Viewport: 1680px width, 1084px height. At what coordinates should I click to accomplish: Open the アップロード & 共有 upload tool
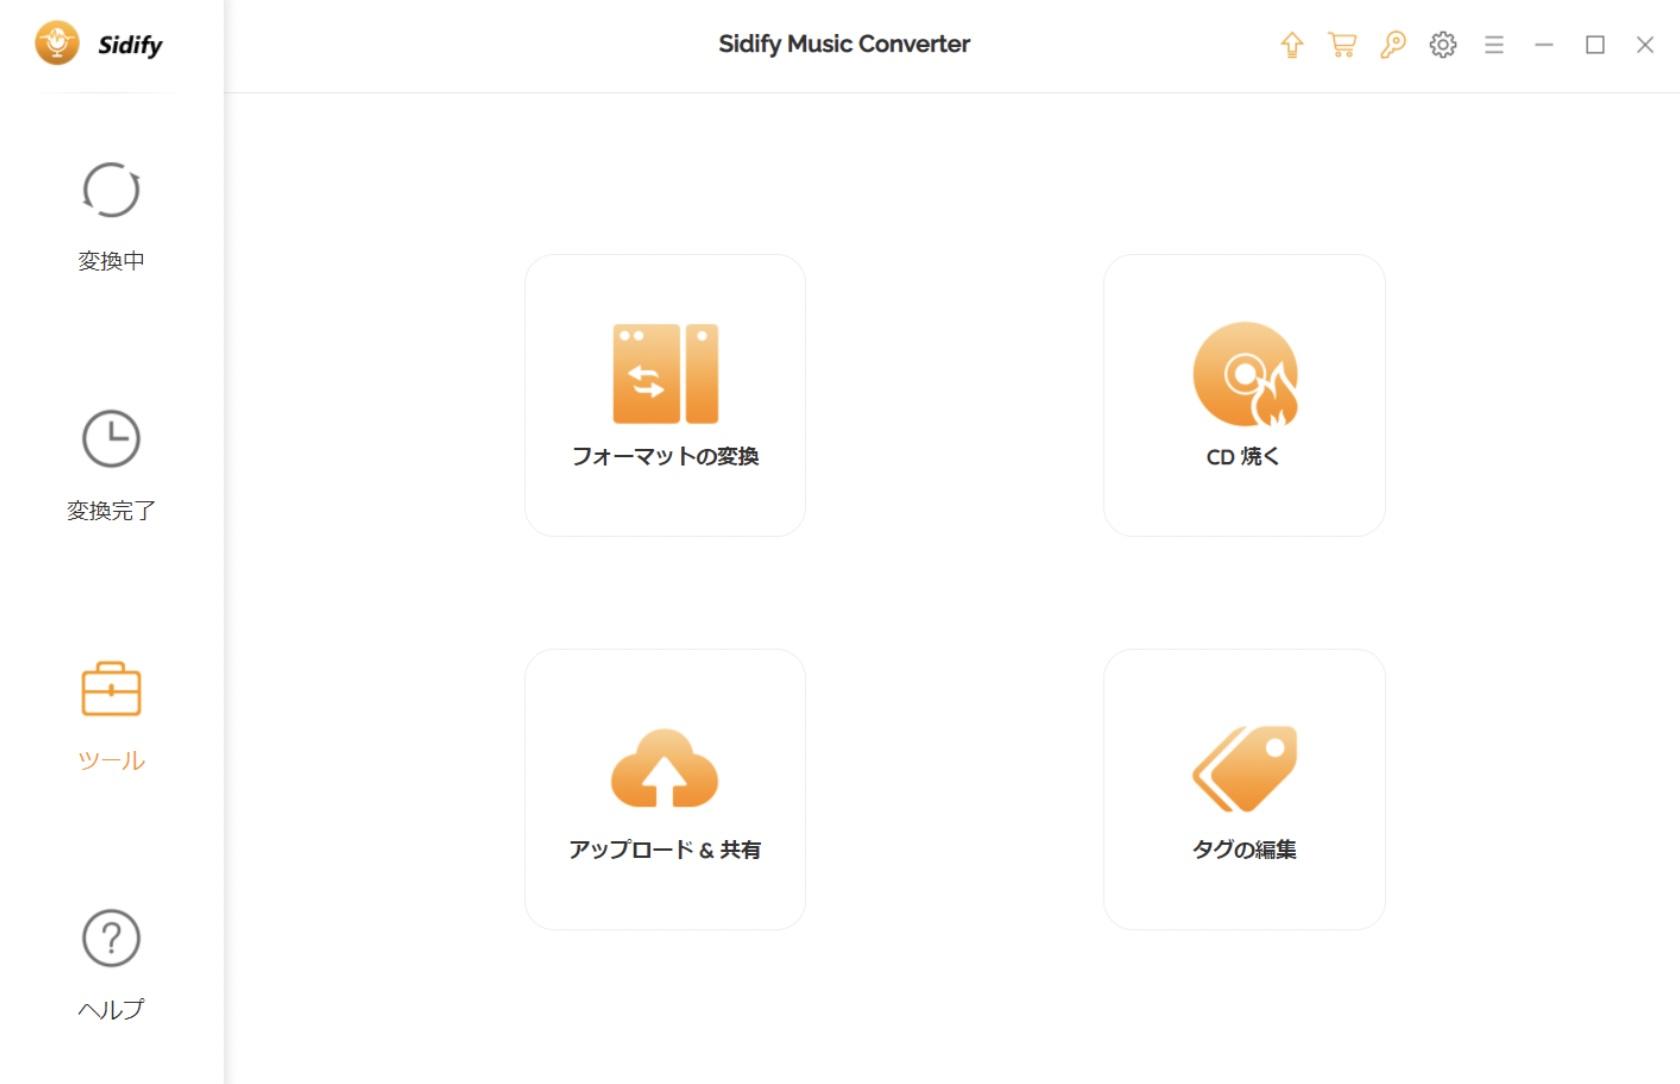(x=665, y=789)
